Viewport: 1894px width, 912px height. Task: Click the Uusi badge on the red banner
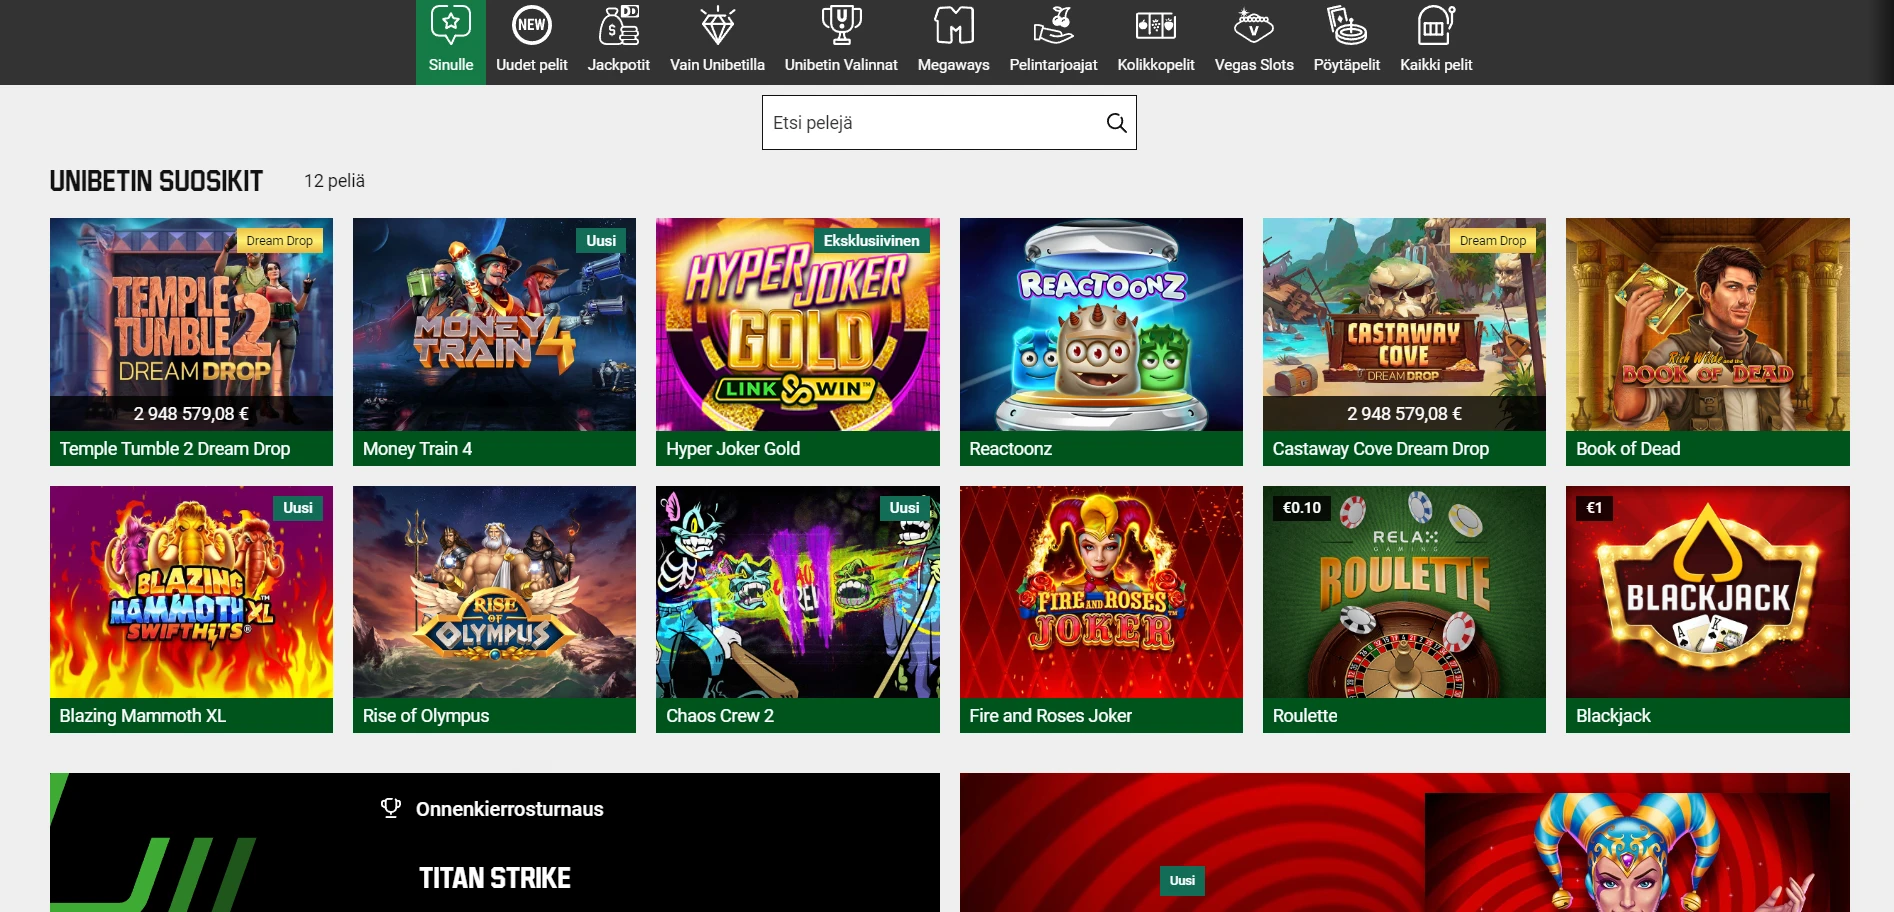click(x=1182, y=881)
